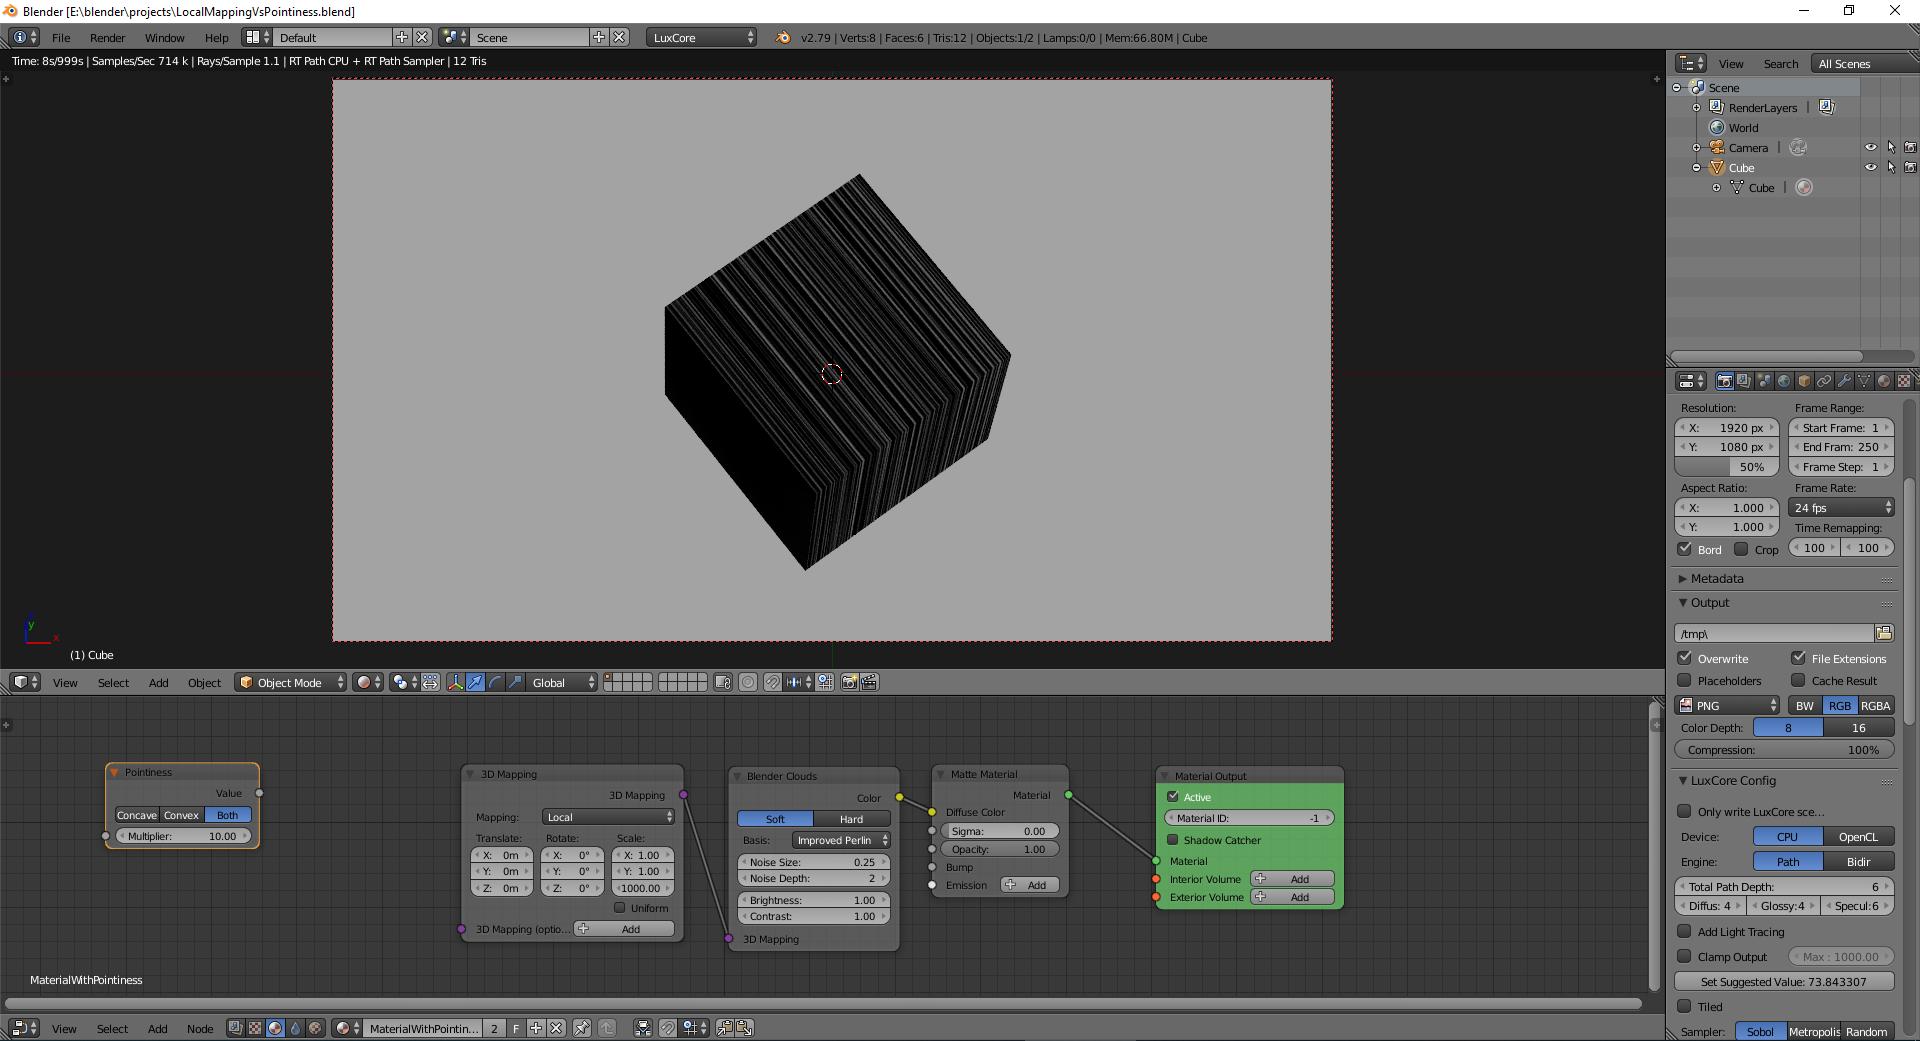Open the World properties tab (globe icon)

point(1784,383)
